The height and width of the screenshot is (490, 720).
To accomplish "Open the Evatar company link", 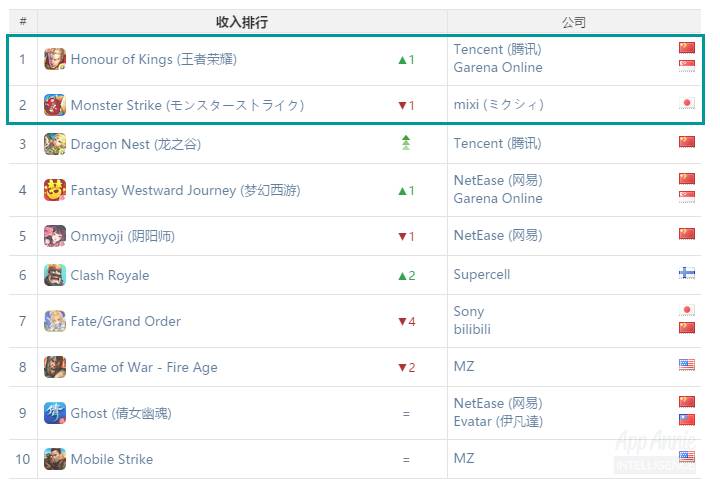I will click(x=498, y=422).
